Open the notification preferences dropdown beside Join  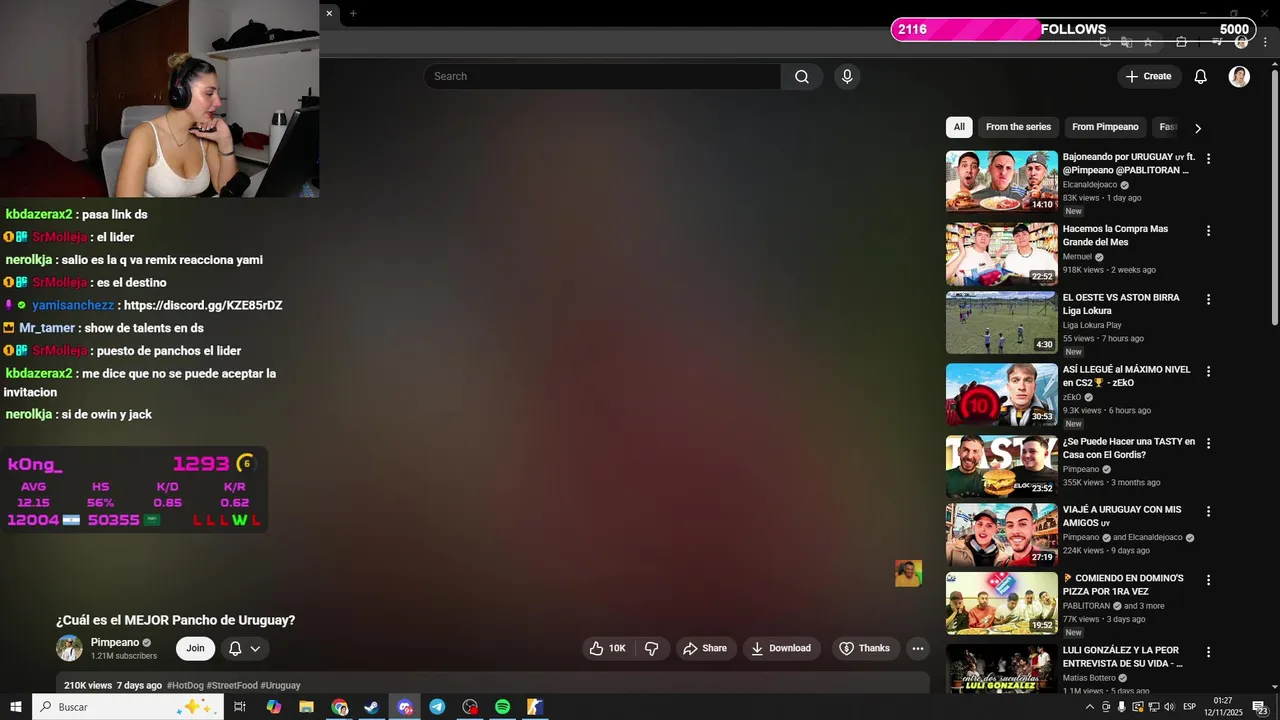pyautogui.click(x=244, y=649)
